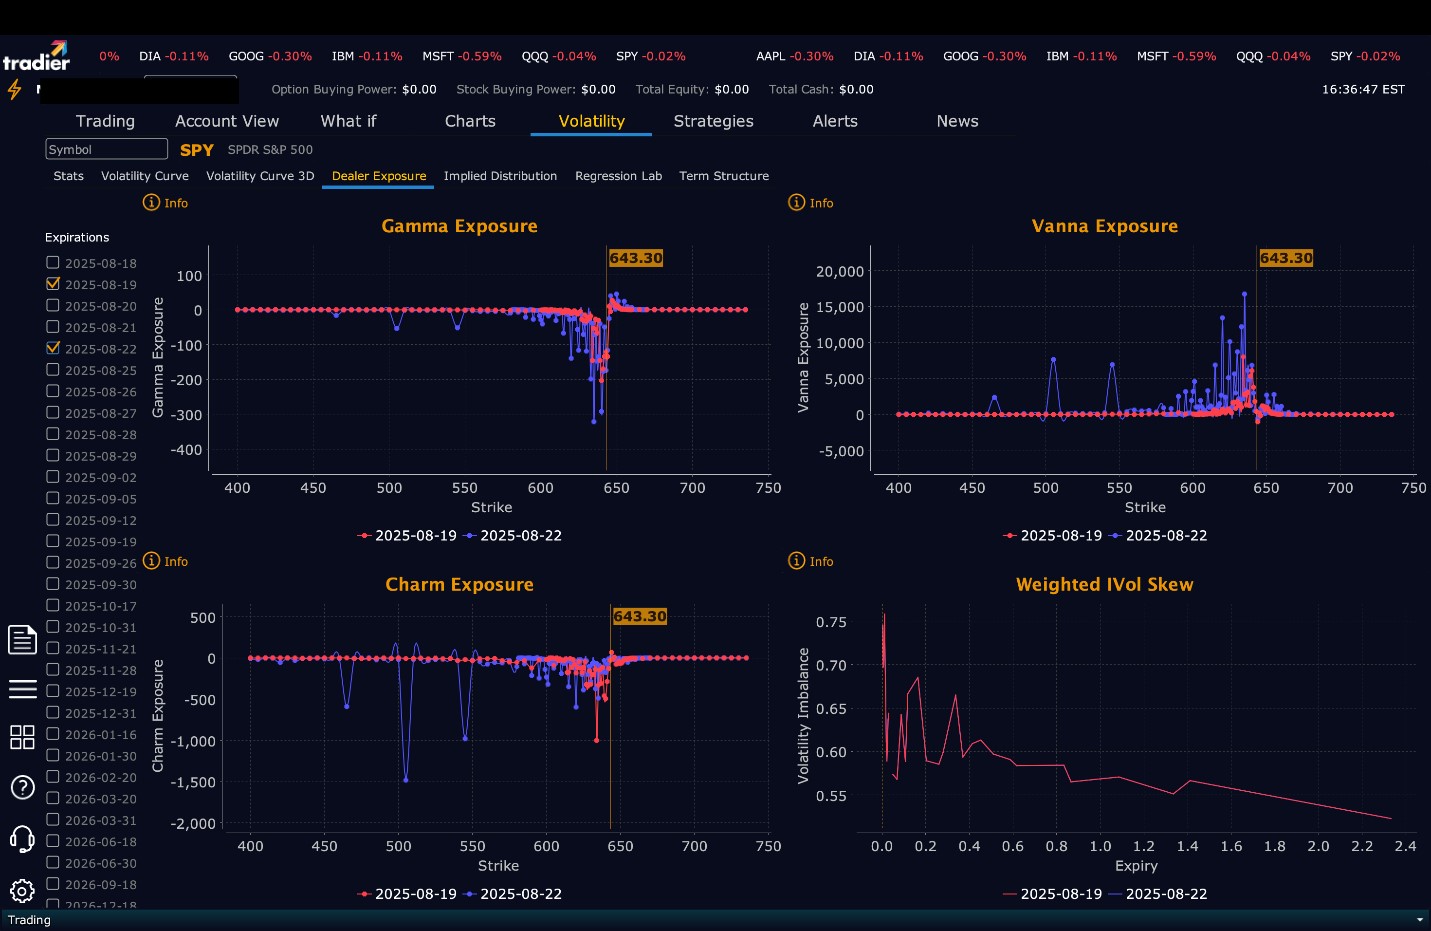Click the 16:36:47 EST clock

click(x=1363, y=89)
